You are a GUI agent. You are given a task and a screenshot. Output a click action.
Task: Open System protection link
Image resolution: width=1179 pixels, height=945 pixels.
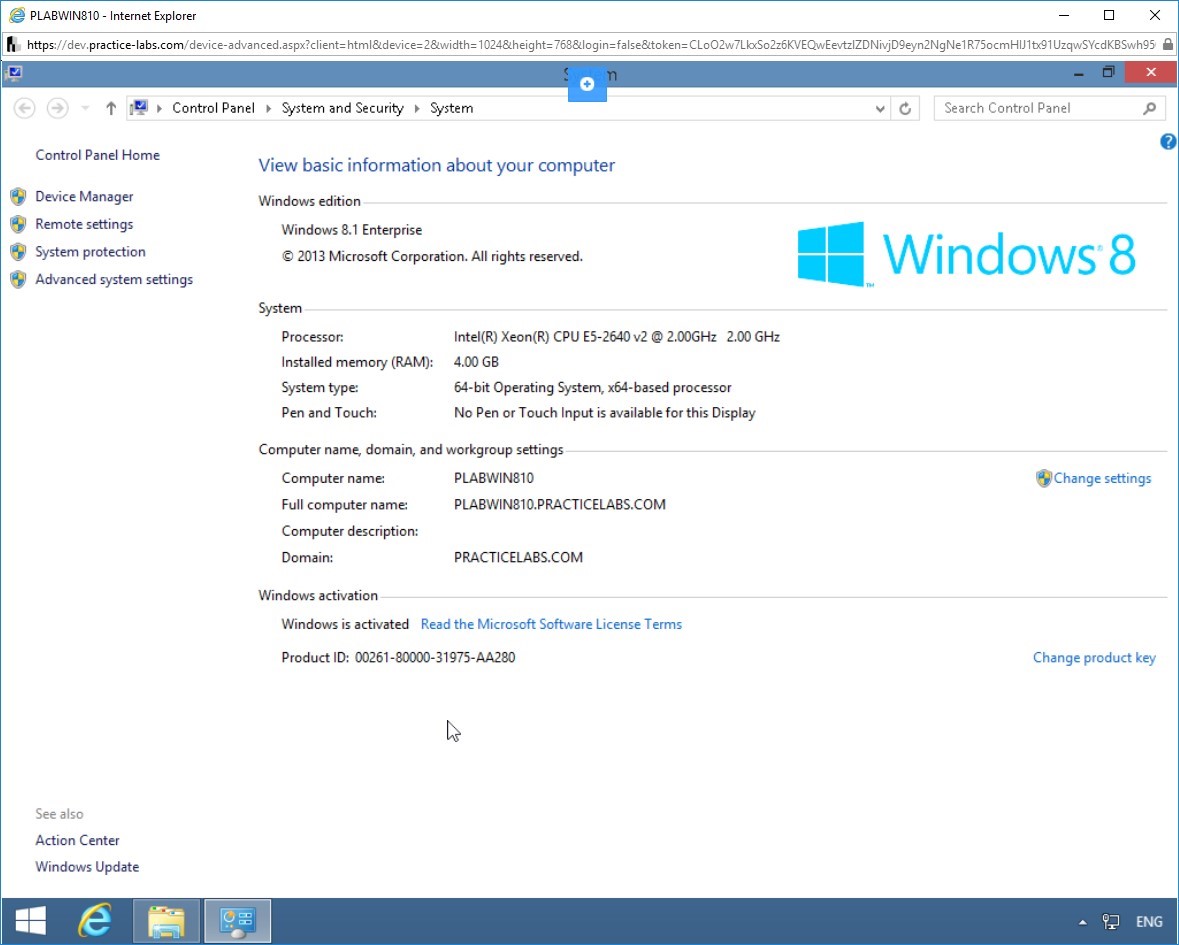[90, 252]
